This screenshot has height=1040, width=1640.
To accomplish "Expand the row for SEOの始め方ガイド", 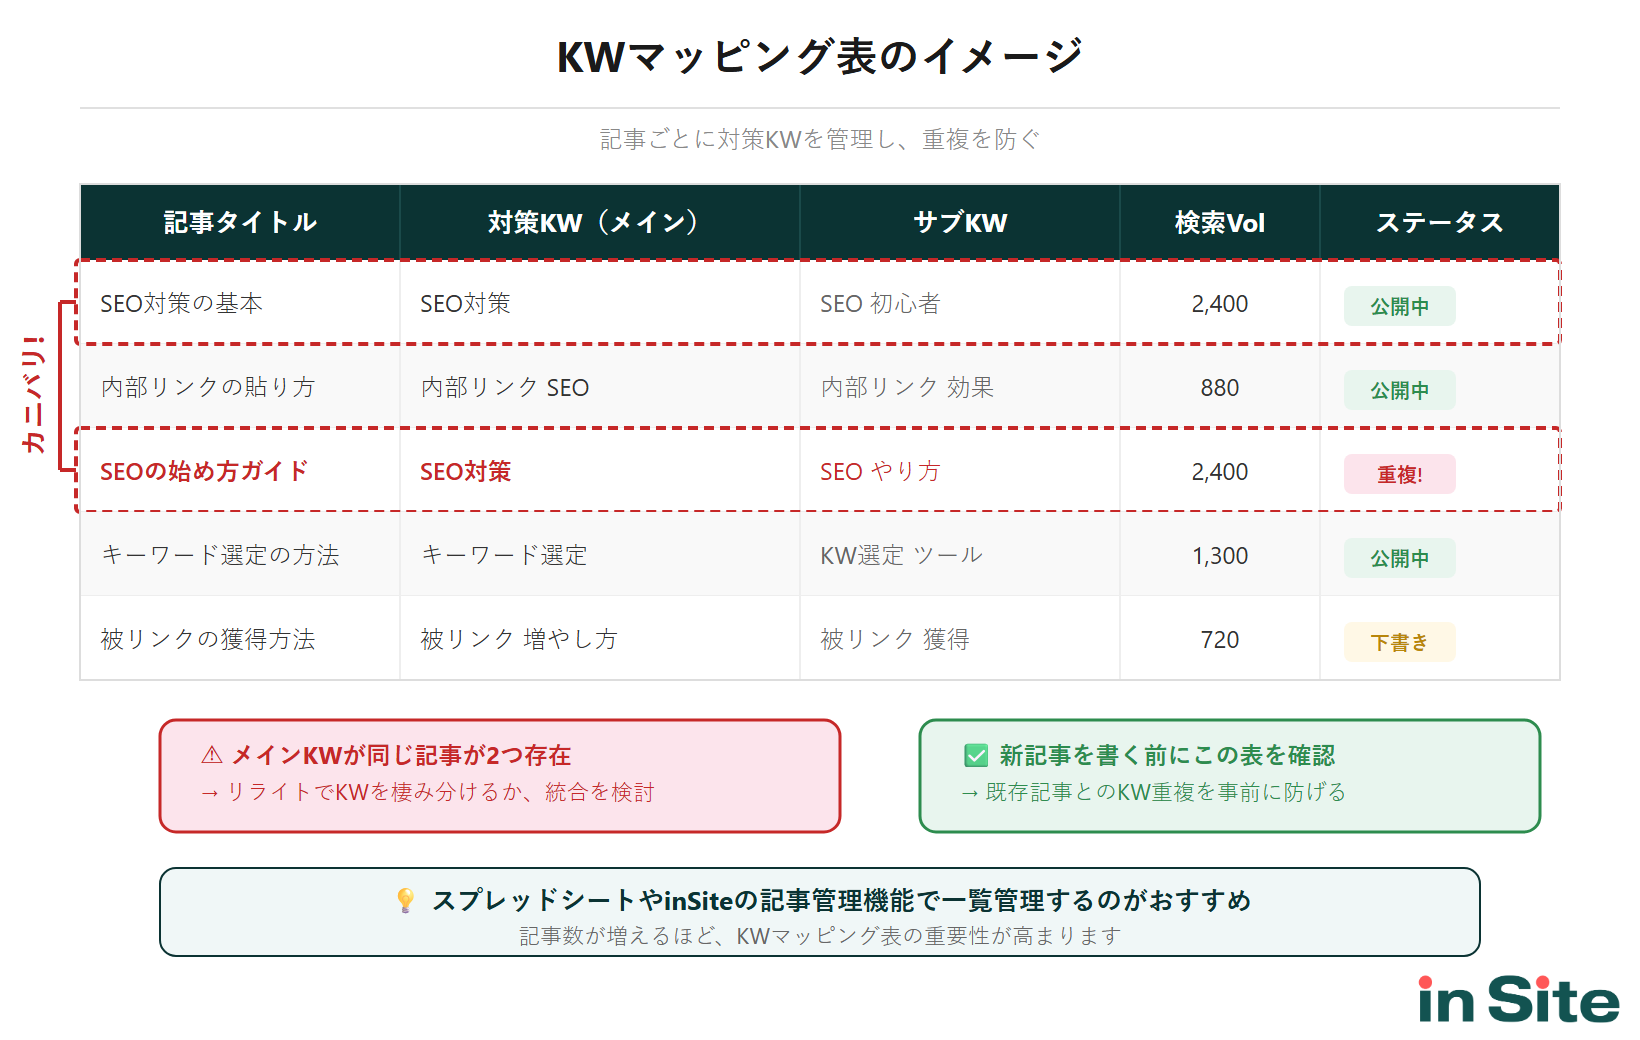I will (204, 470).
